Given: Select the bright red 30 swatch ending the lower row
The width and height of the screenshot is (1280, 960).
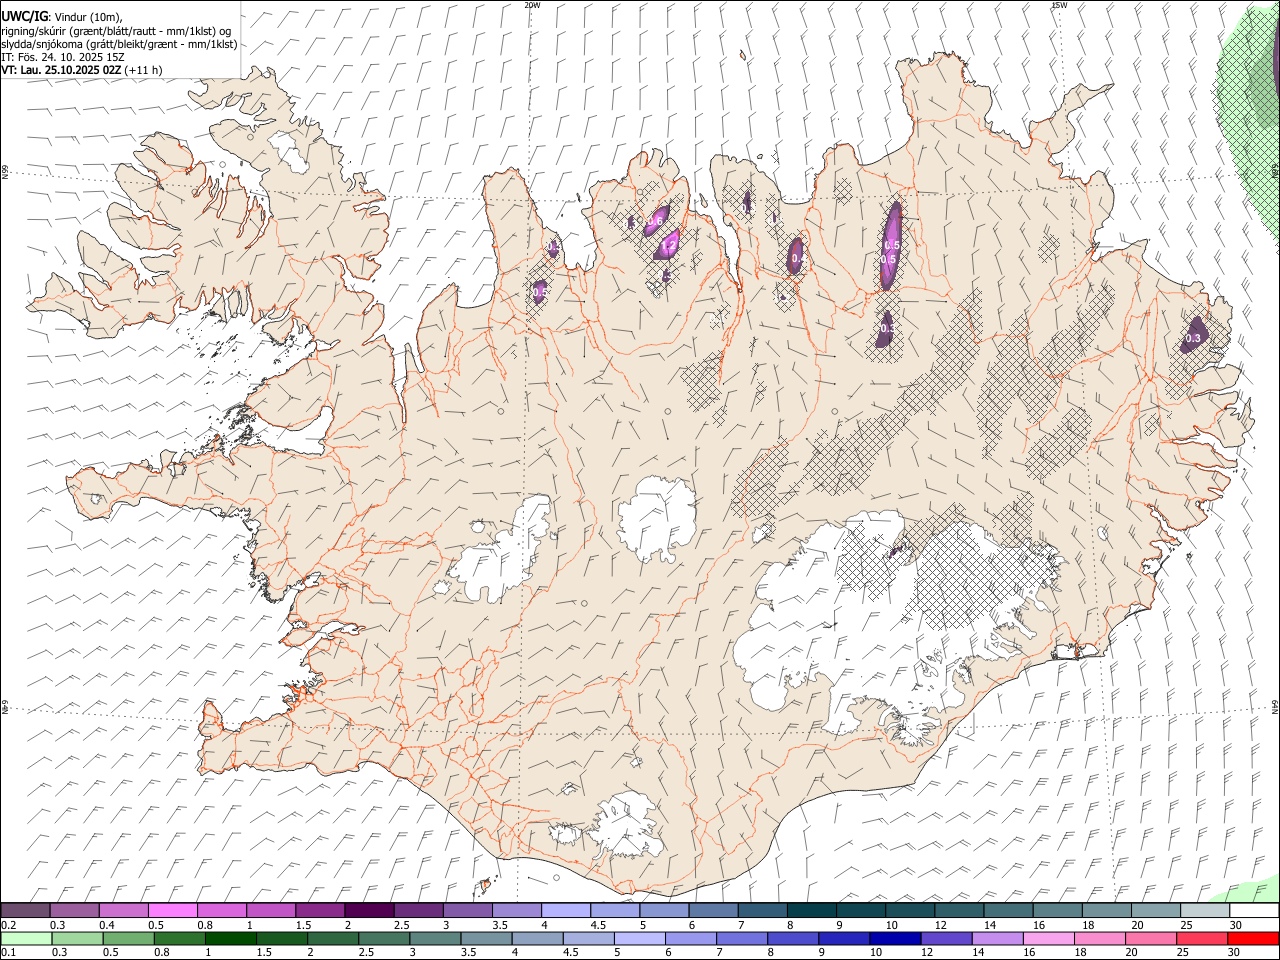Looking at the screenshot, I should [1252, 939].
